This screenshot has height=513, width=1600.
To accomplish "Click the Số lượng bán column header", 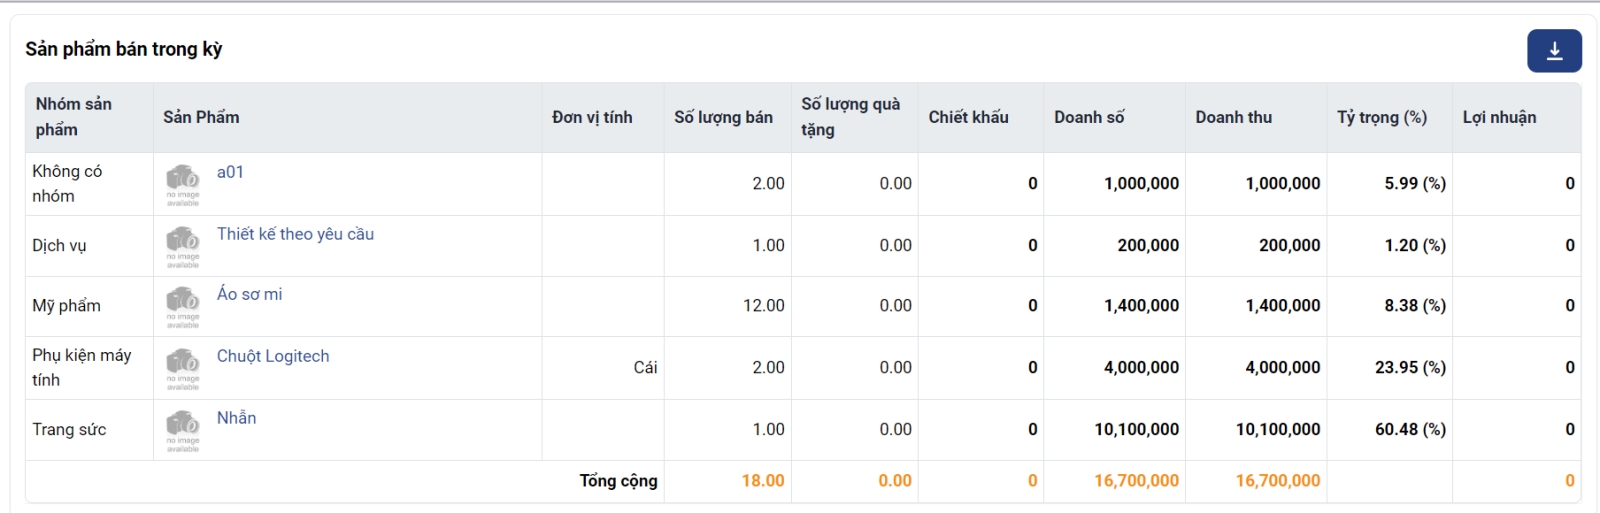I will pyautogui.click(x=723, y=117).
